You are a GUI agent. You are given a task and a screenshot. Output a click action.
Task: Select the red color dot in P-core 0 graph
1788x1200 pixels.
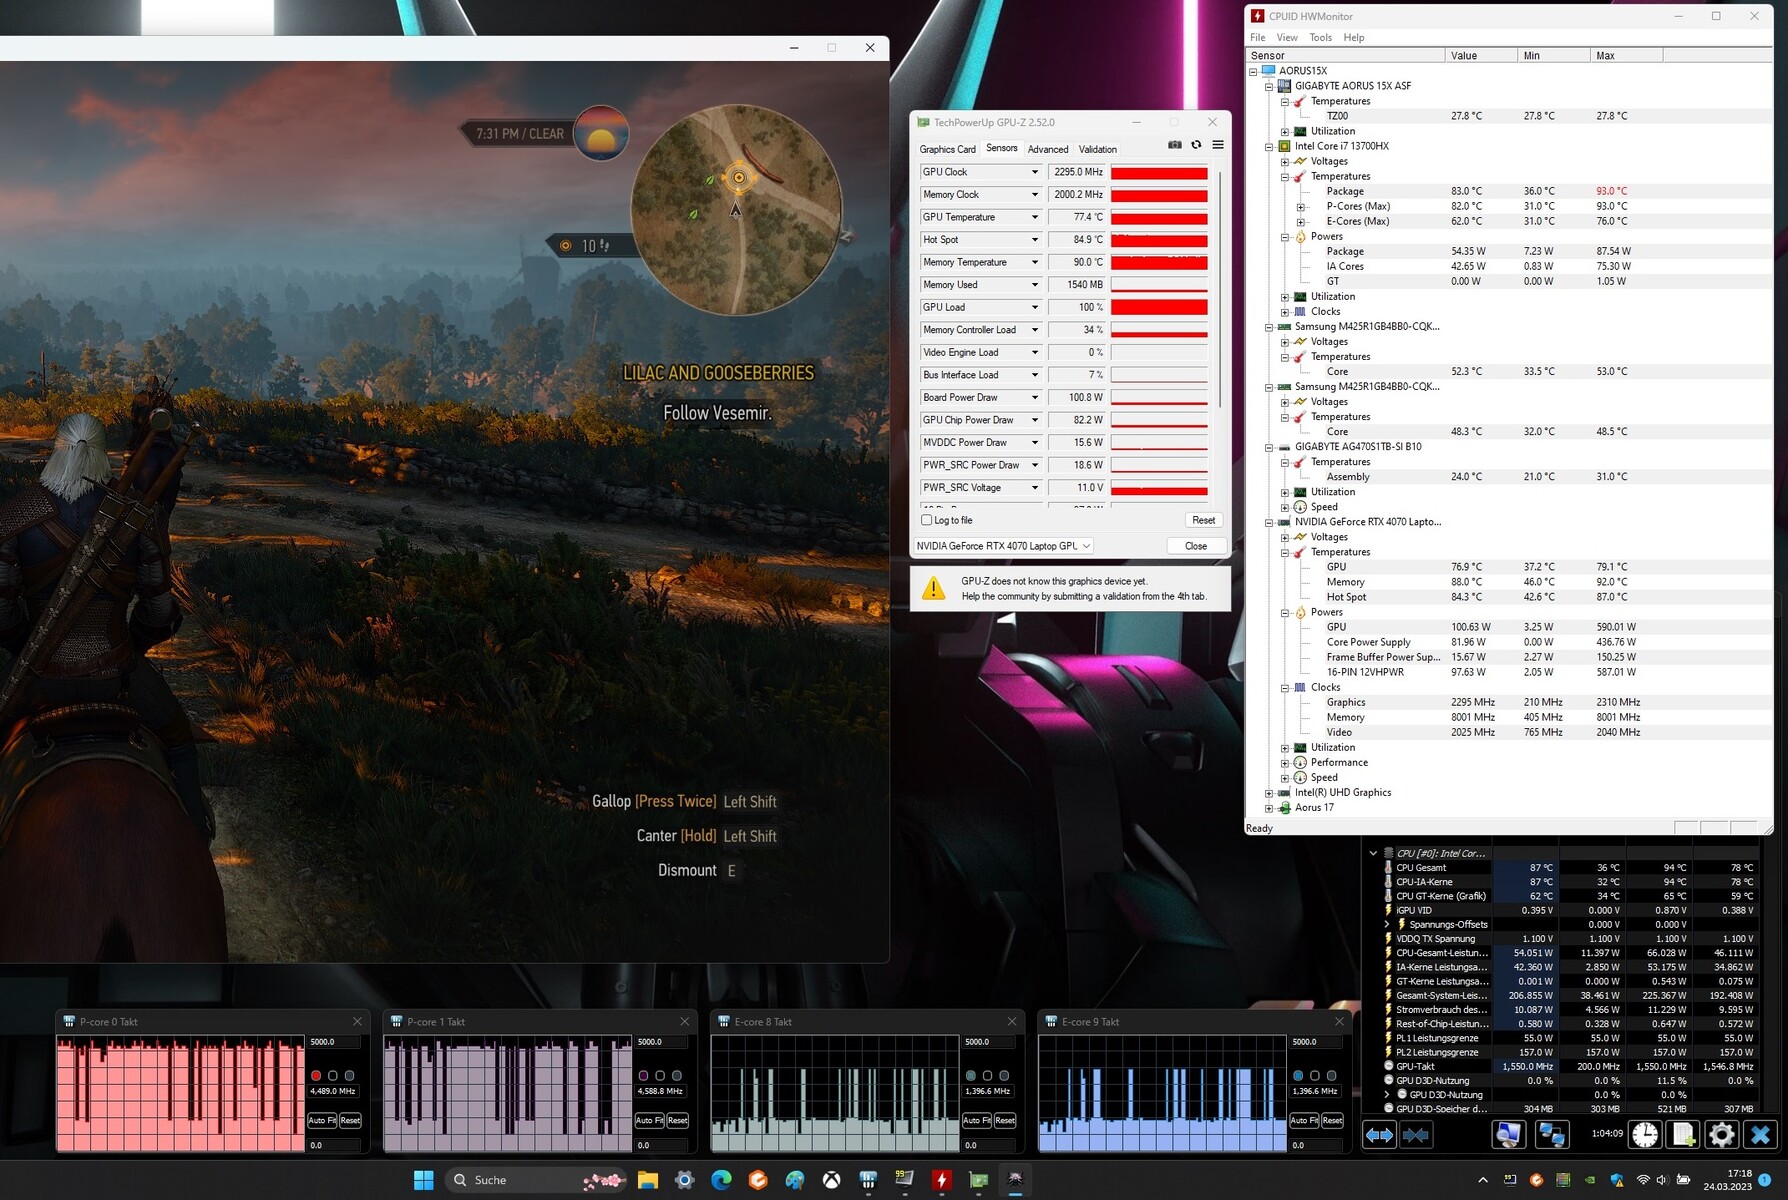click(316, 1076)
